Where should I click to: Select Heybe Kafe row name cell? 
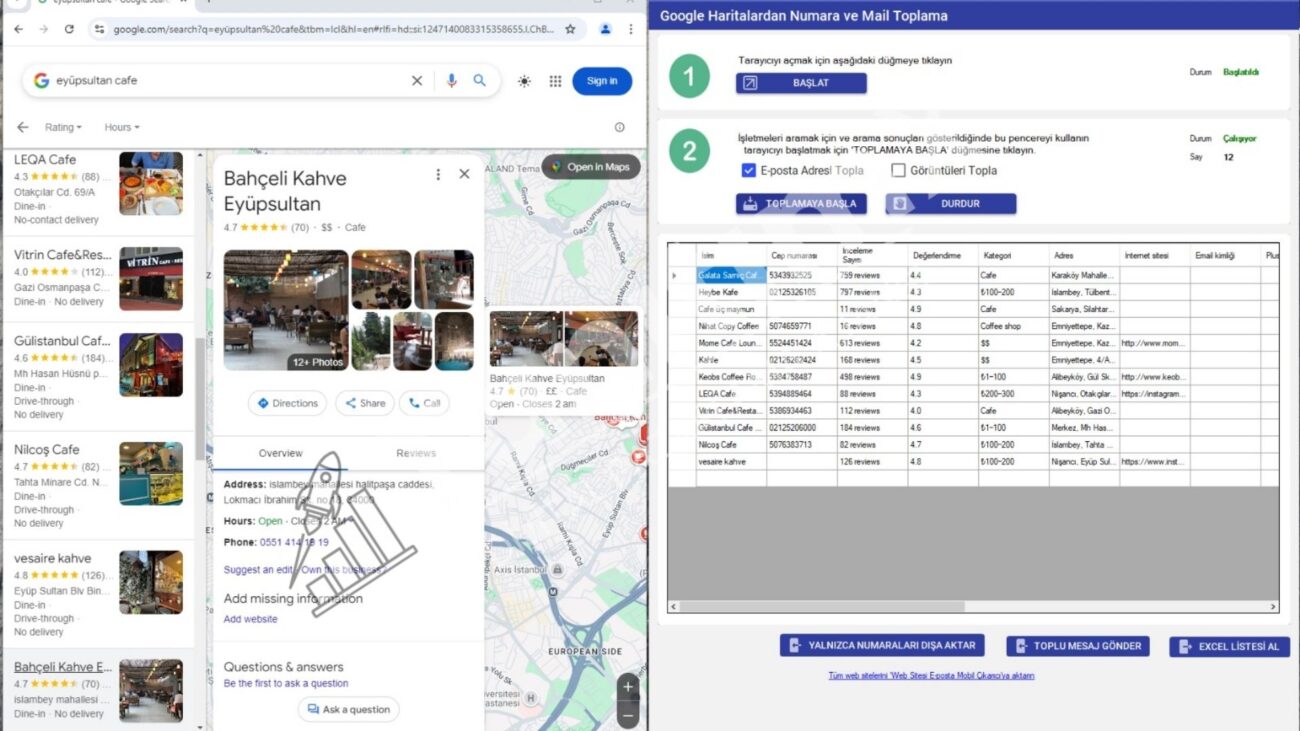[731, 292]
